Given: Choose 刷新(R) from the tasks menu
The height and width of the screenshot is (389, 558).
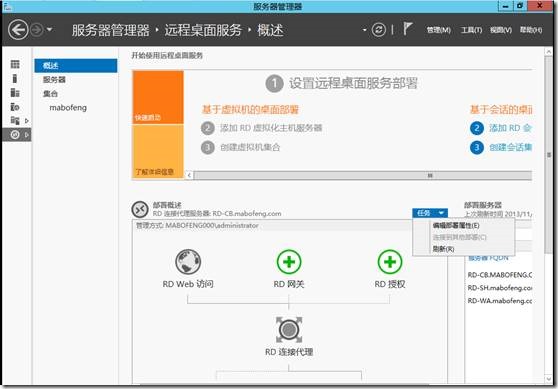Looking at the screenshot, I should coord(443,249).
